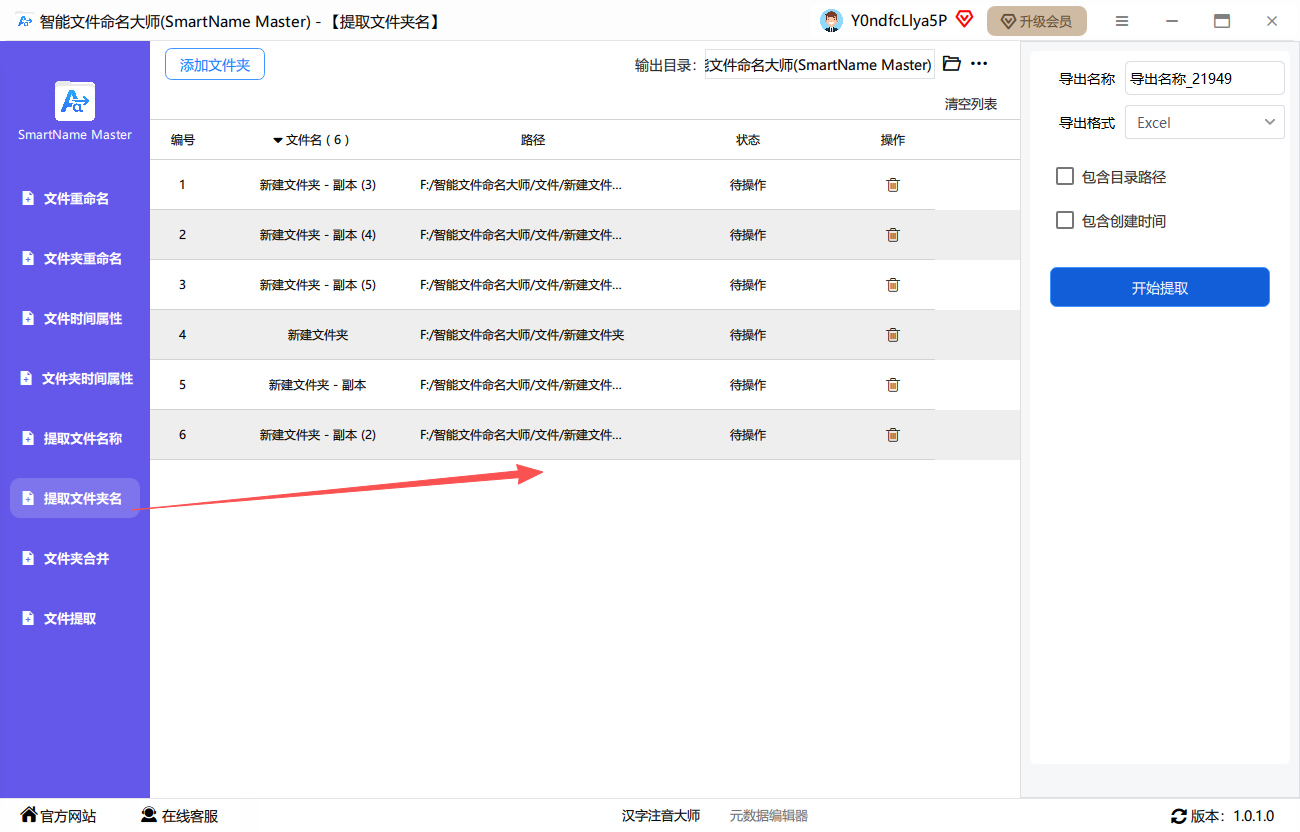Open 官方网站 link in status bar
Image resolution: width=1300 pixels, height=832 pixels.
pos(59,816)
